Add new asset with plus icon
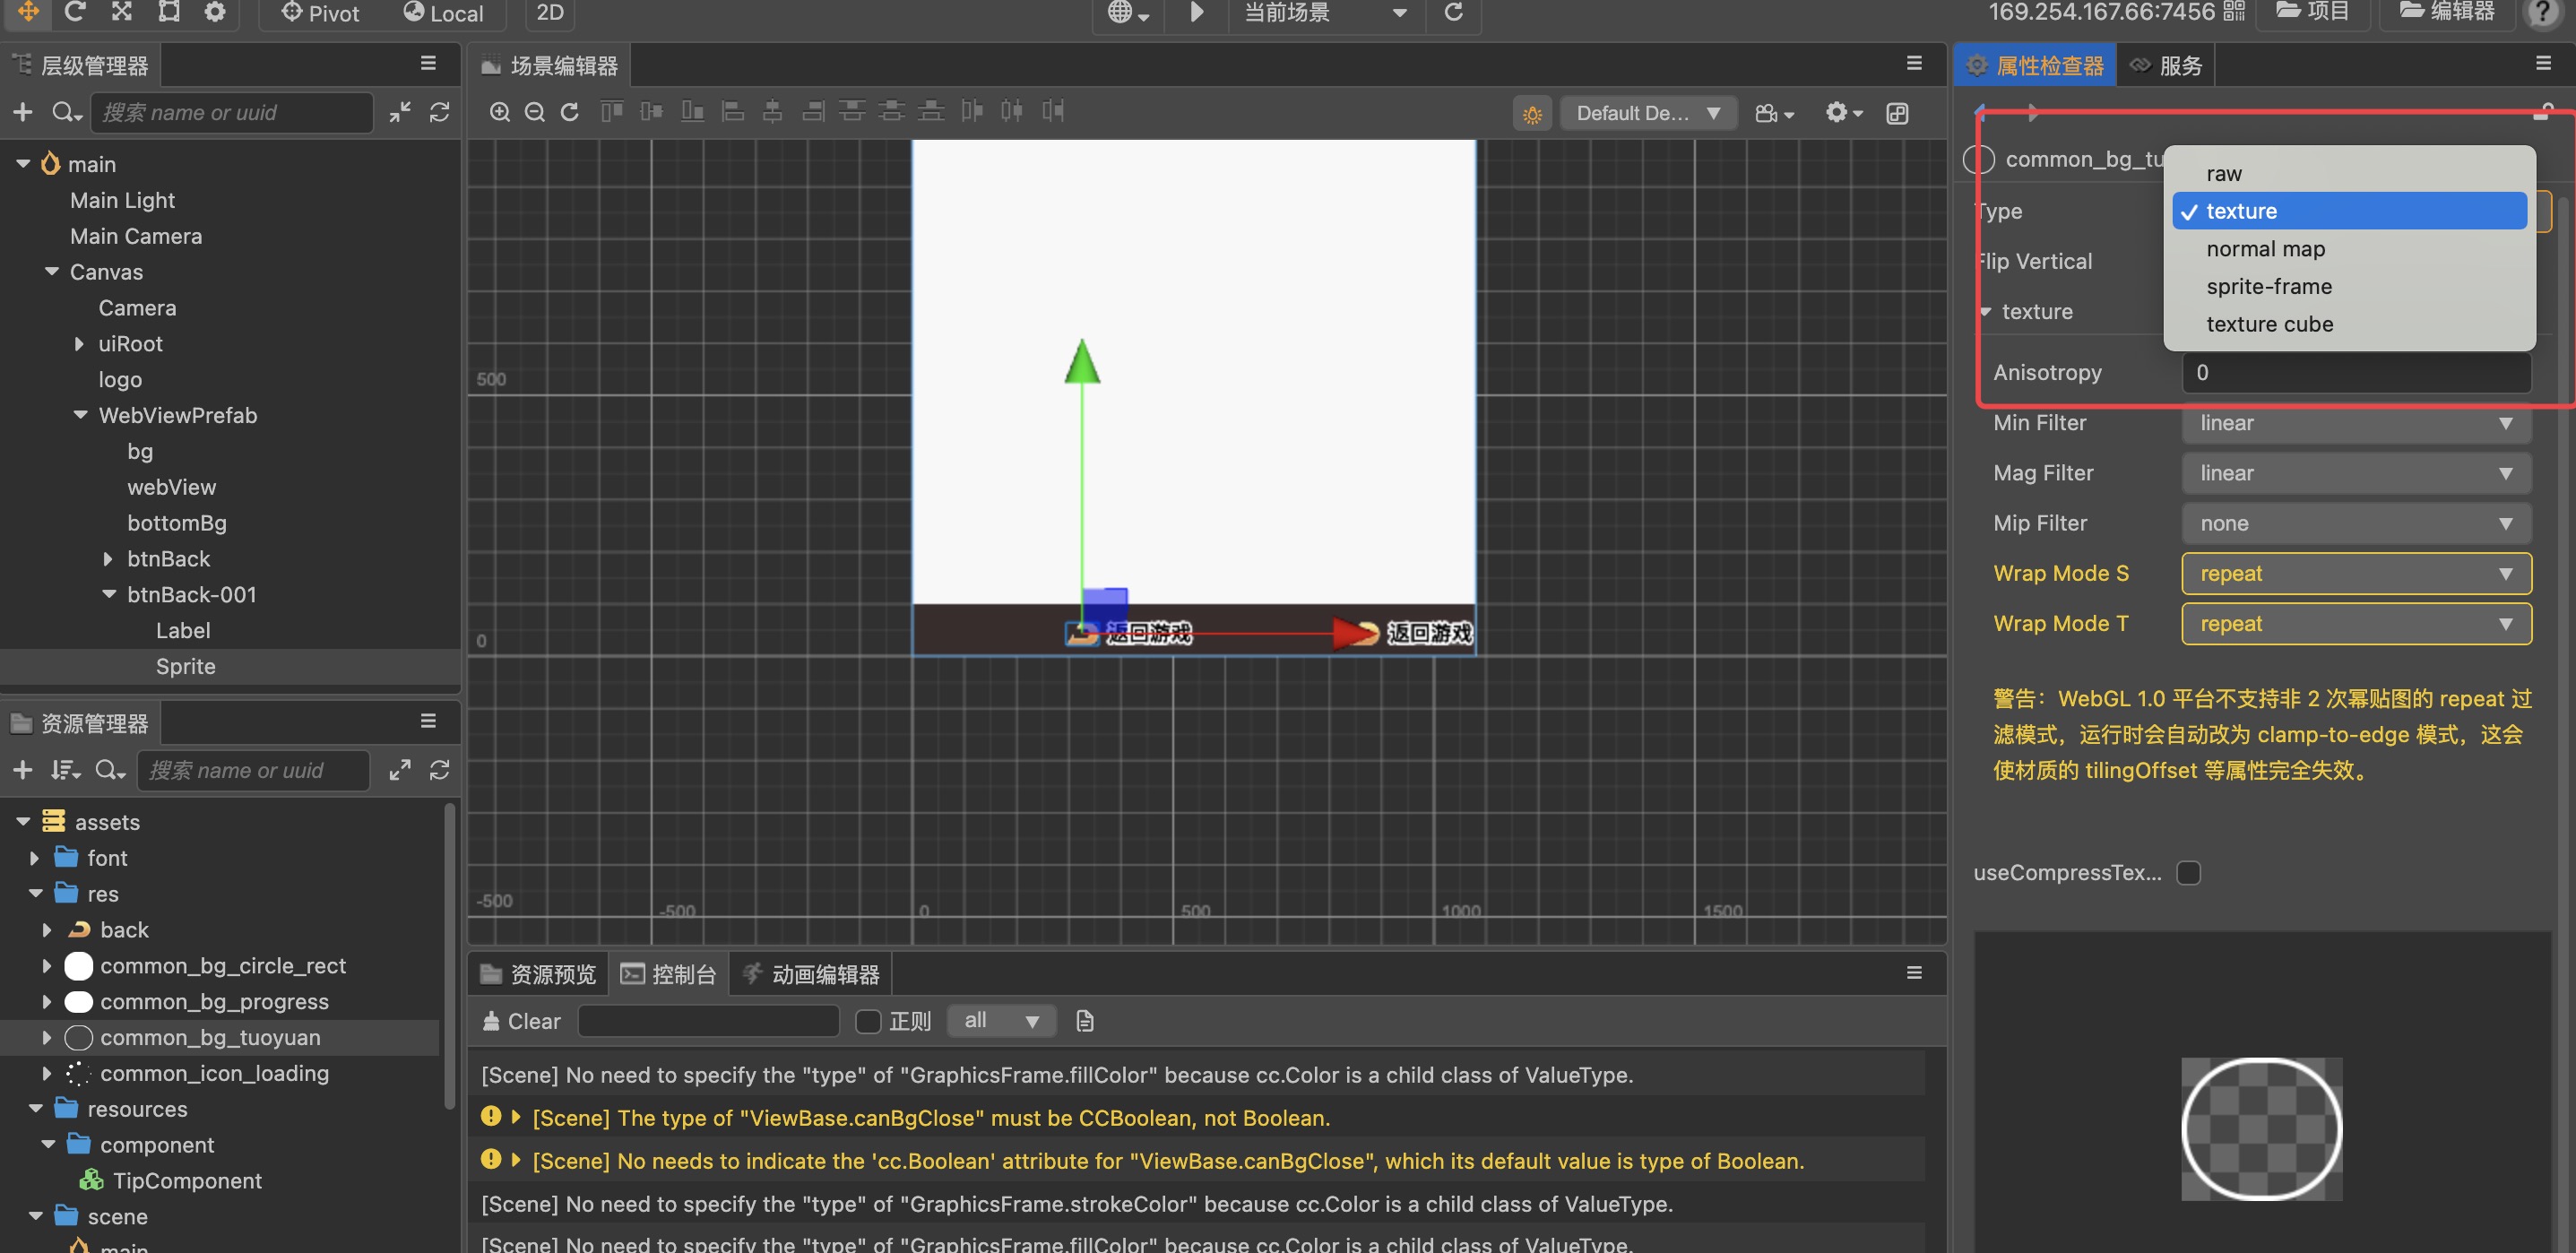 (x=23, y=770)
